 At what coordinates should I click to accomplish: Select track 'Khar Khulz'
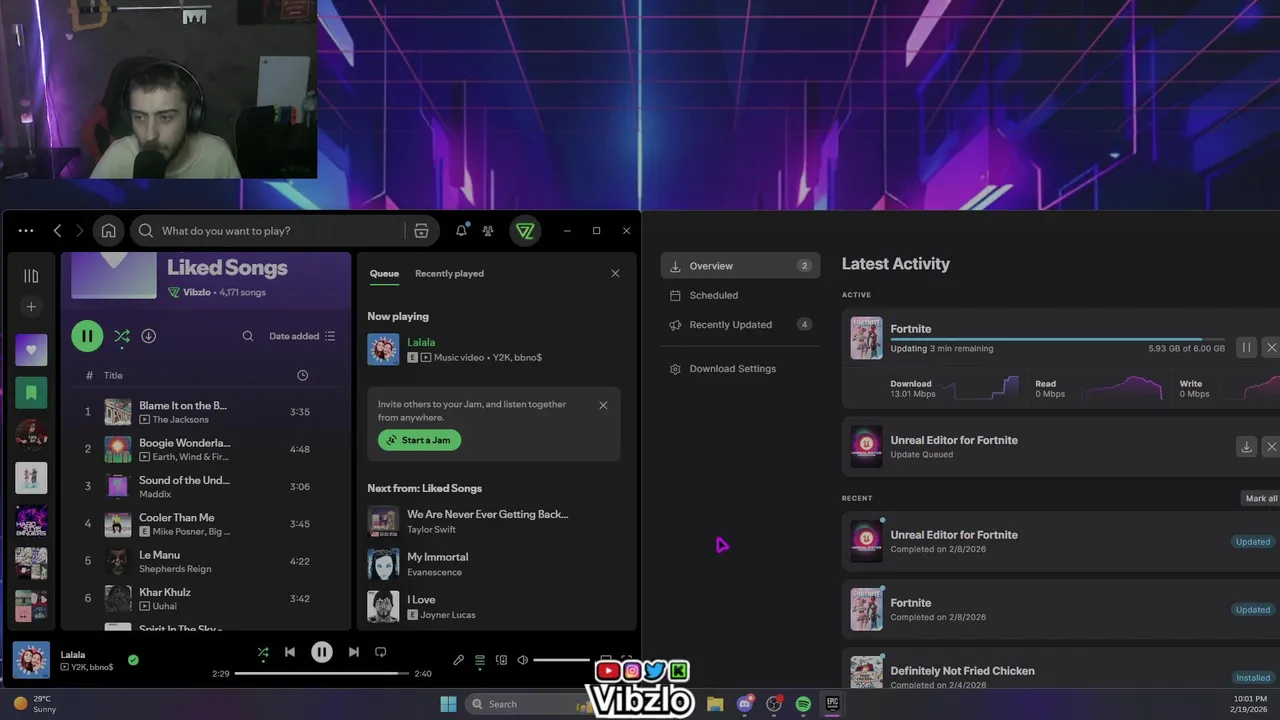(205, 598)
